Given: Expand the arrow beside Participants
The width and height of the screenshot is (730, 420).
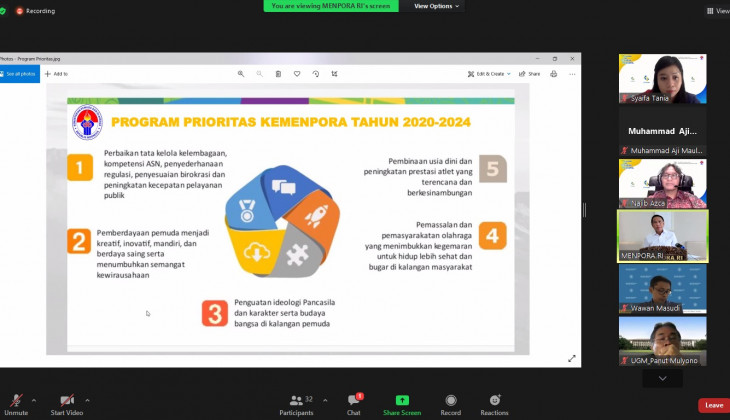Looking at the screenshot, I should click(325, 400).
